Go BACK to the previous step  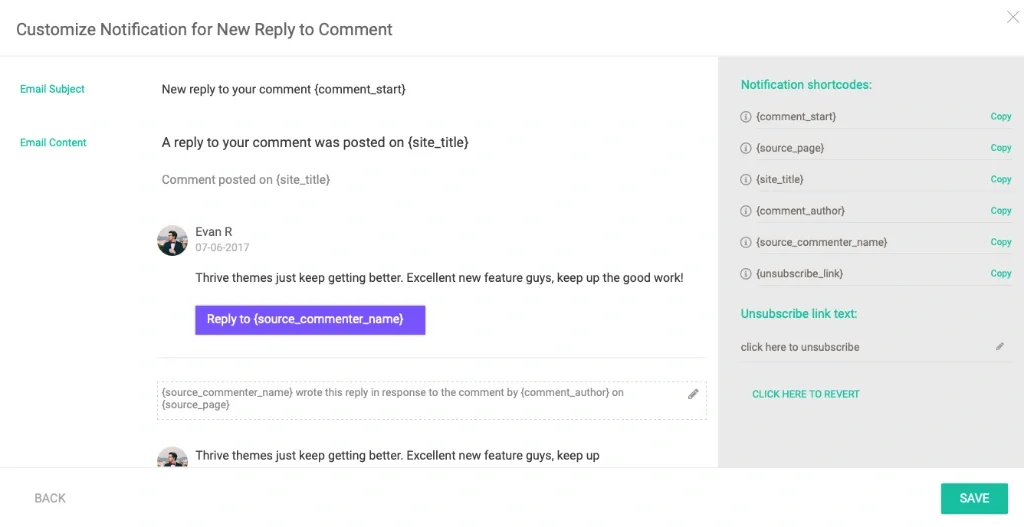[x=50, y=498]
